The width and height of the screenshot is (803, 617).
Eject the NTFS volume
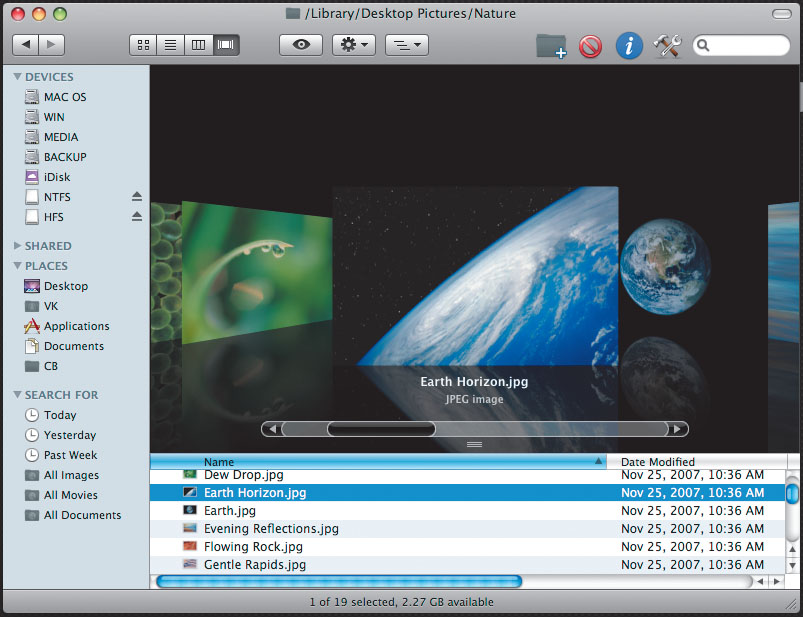137,197
